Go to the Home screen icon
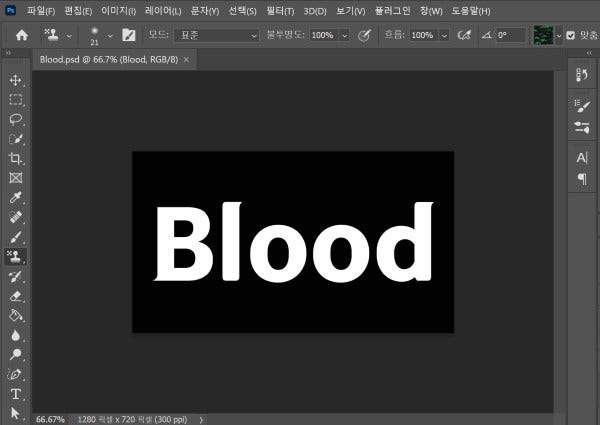 22,35
